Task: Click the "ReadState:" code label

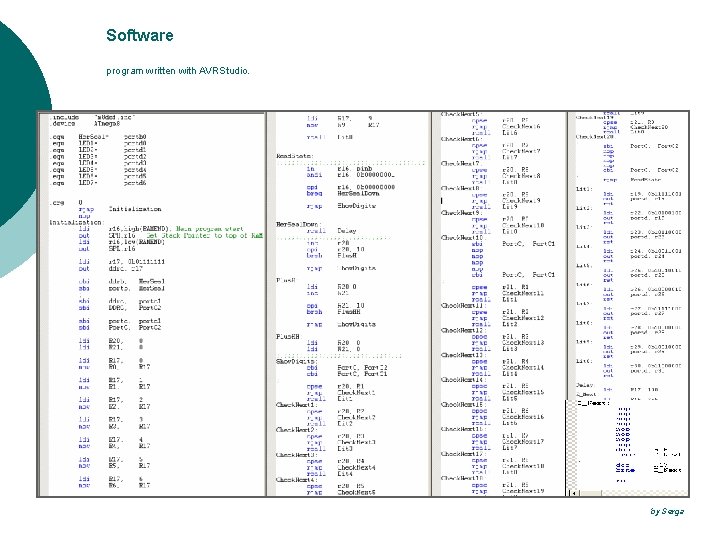Action: (x=295, y=156)
